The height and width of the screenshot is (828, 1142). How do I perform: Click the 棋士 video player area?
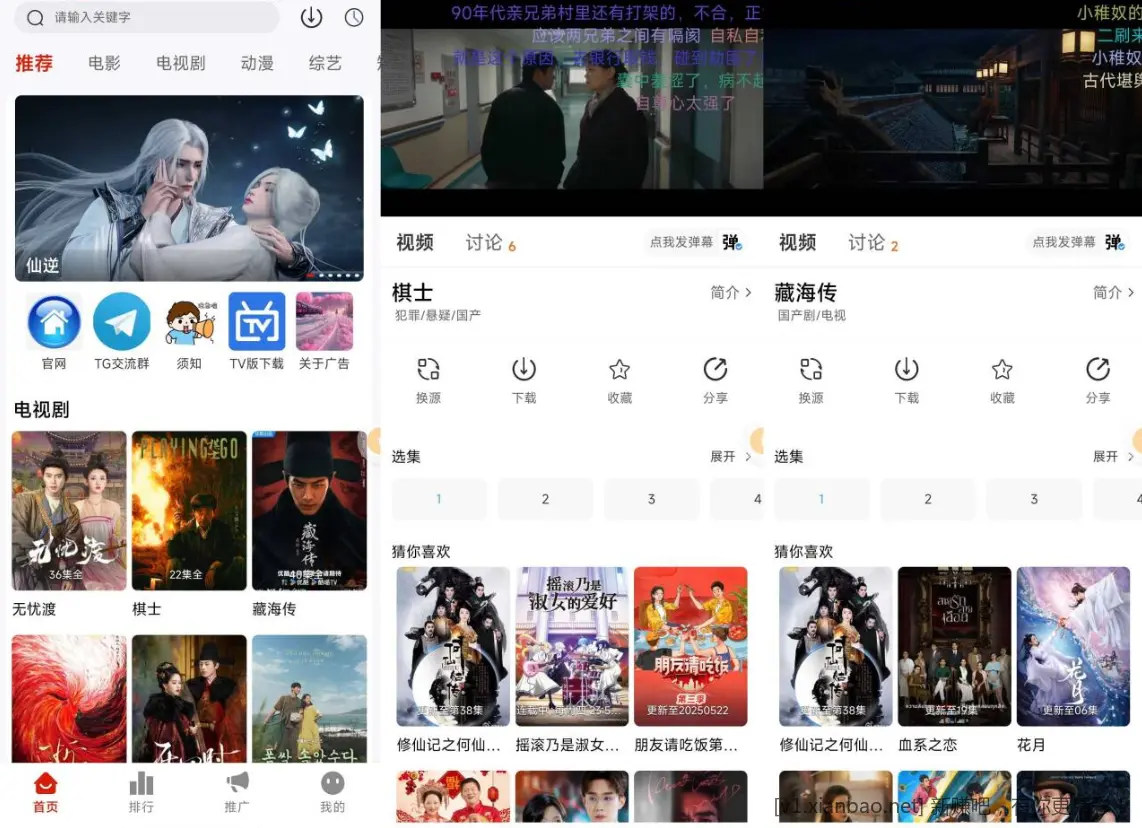click(572, 108)
